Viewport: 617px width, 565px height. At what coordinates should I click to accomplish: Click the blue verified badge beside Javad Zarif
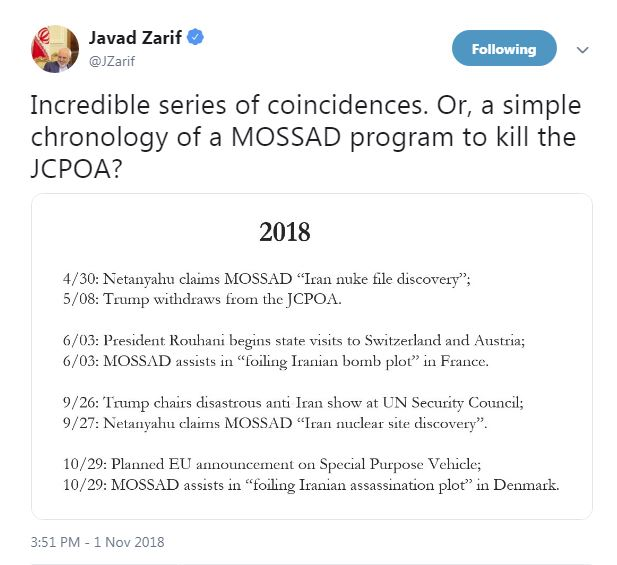(198, 39)
